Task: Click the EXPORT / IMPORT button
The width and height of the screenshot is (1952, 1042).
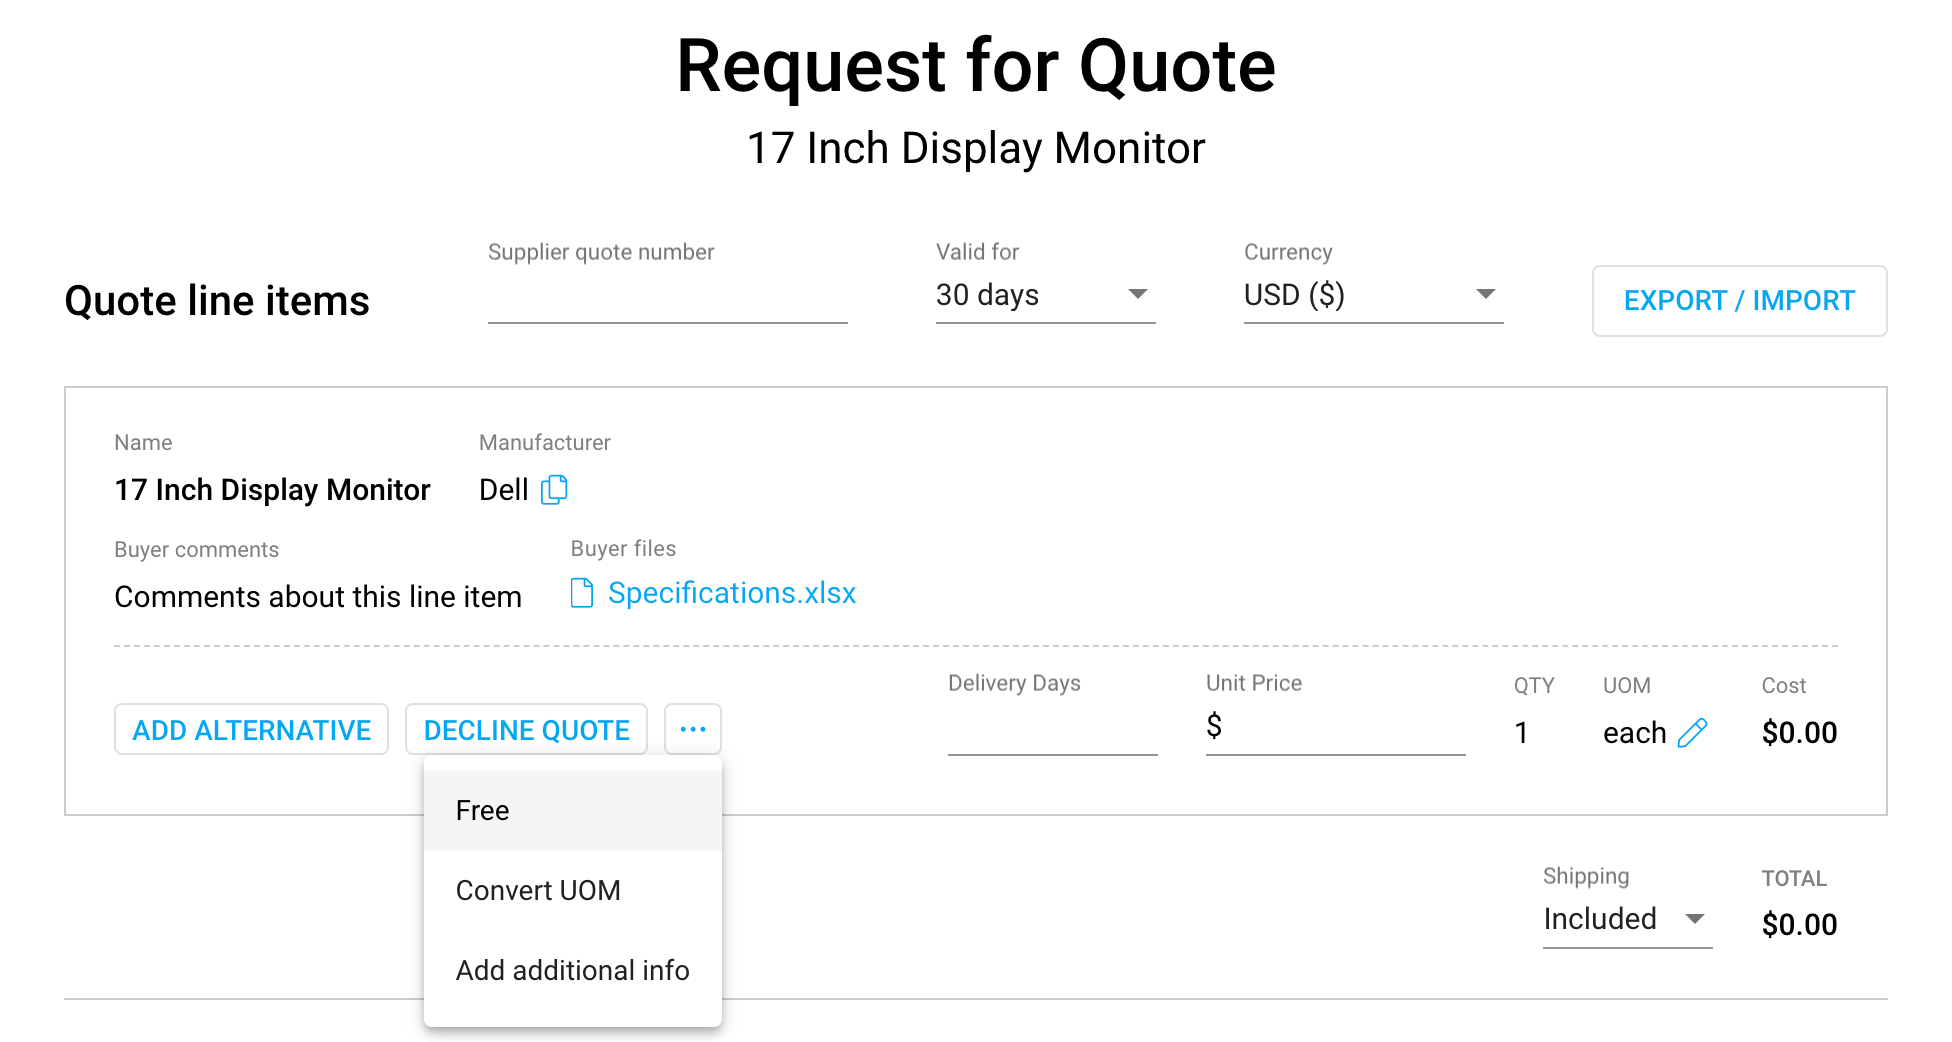Action: tap(1739, 301)
